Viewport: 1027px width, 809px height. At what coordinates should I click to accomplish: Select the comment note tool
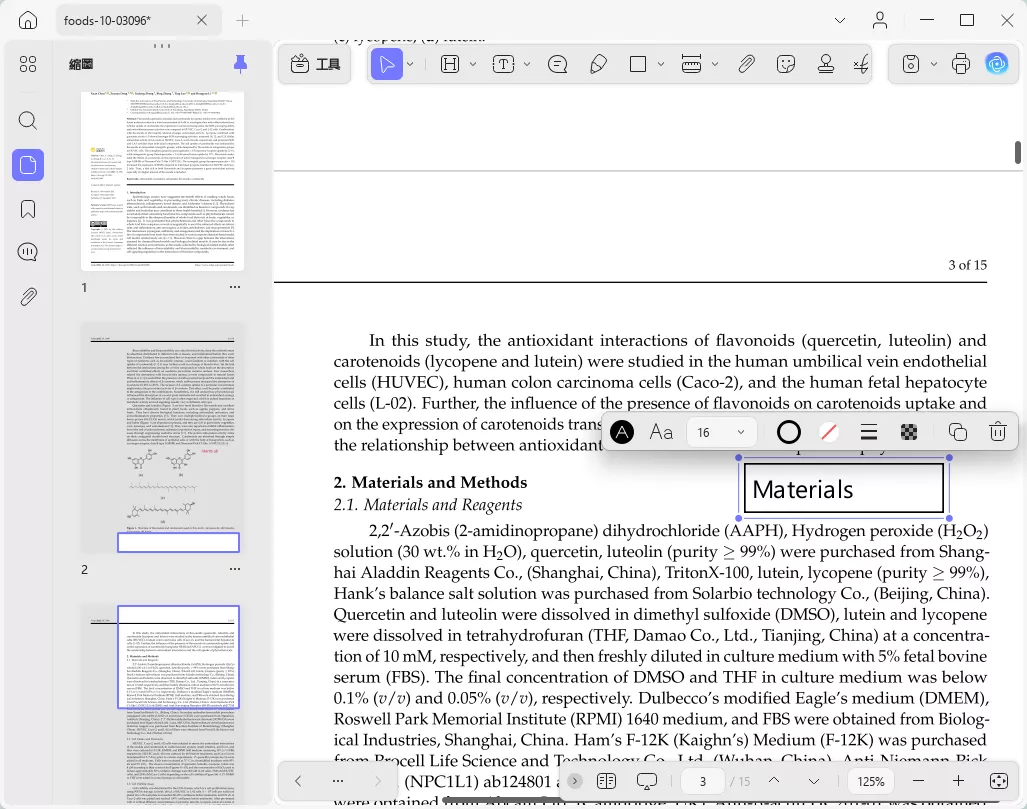pyautogui.click(x=557, y=64)
